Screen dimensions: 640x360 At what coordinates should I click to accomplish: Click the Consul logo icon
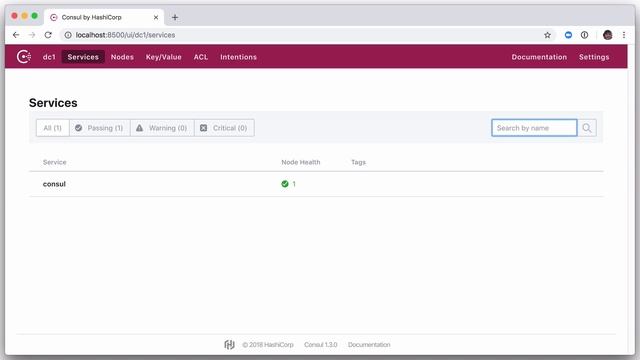24,56
